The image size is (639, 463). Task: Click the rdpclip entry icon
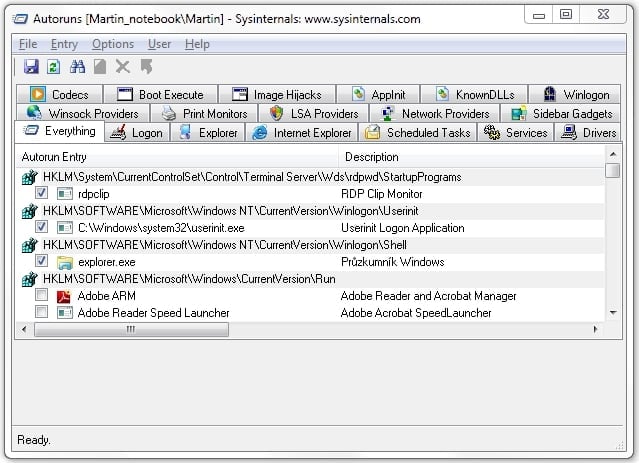65,194
